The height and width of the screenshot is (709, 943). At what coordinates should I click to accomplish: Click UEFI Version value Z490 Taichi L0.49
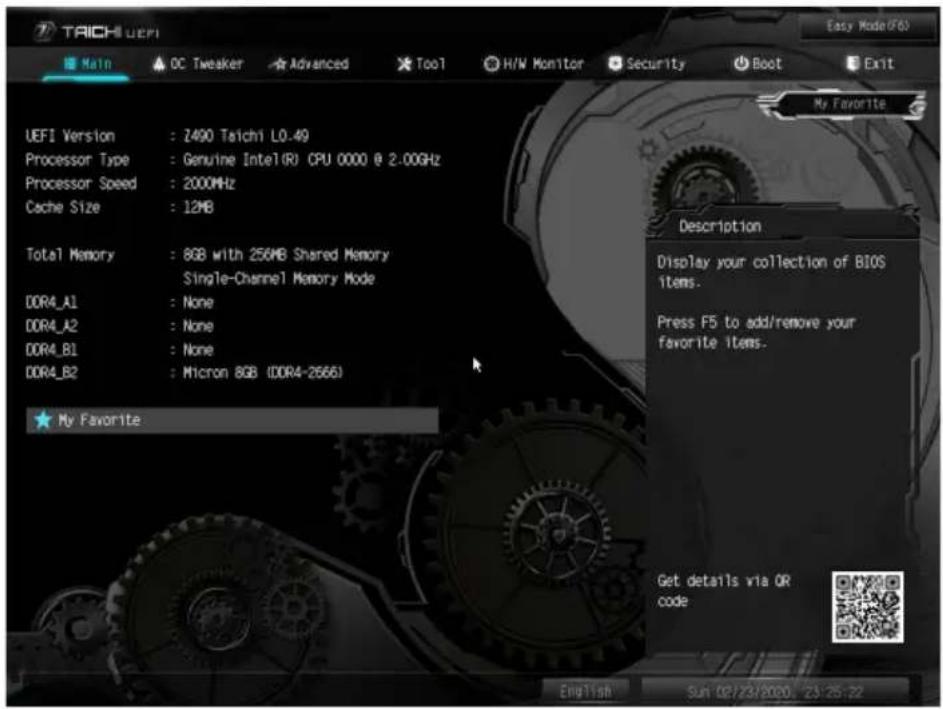point(246,136)
